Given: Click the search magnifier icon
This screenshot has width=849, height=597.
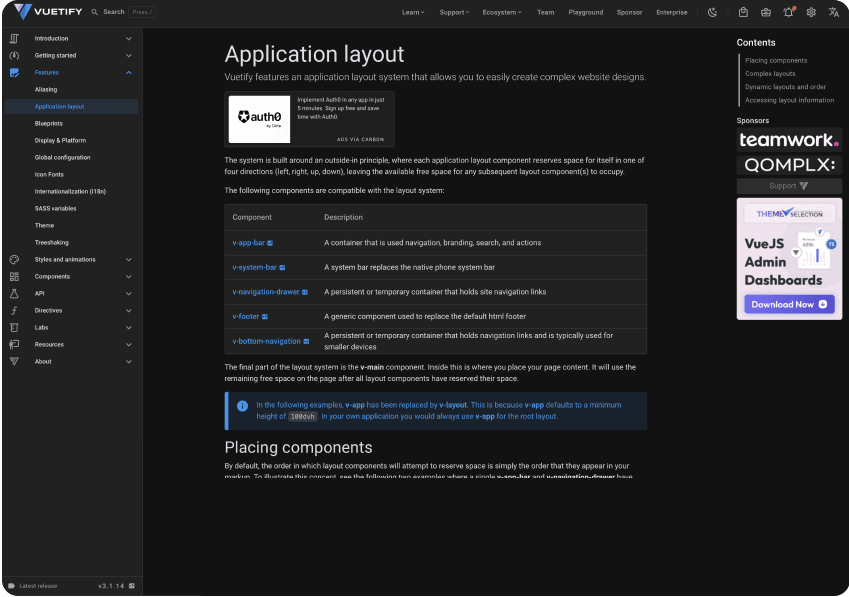Looking at the screenshot, I should 95,12.
